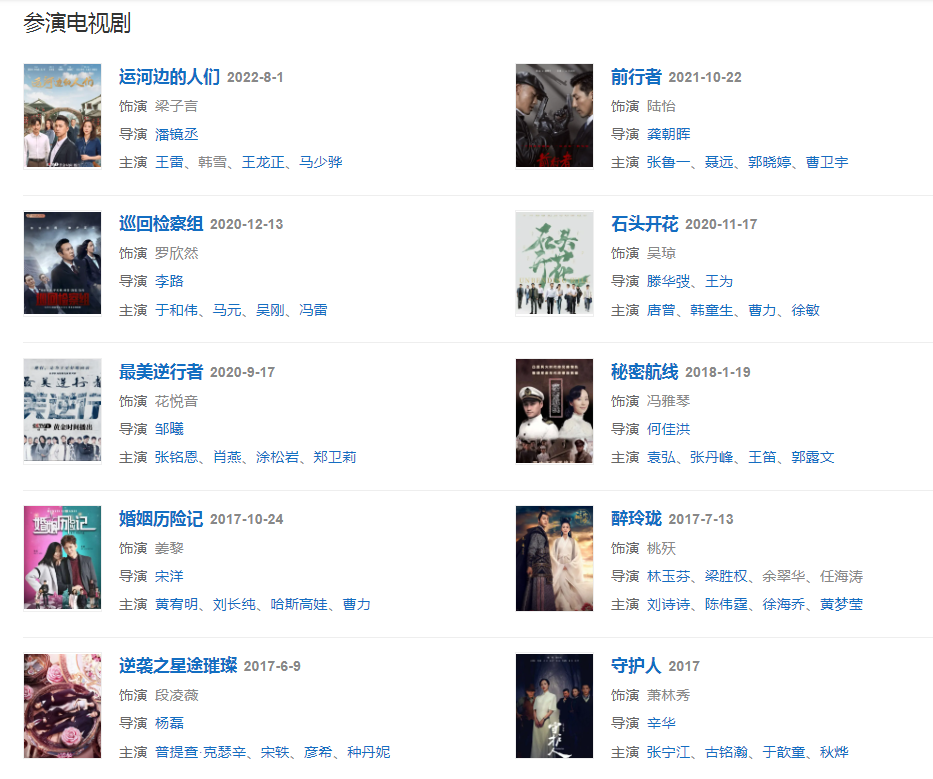The image size is (933, 779).
Task: Click the 婚姻历险记 poster thumbnail
Action: 62,558
